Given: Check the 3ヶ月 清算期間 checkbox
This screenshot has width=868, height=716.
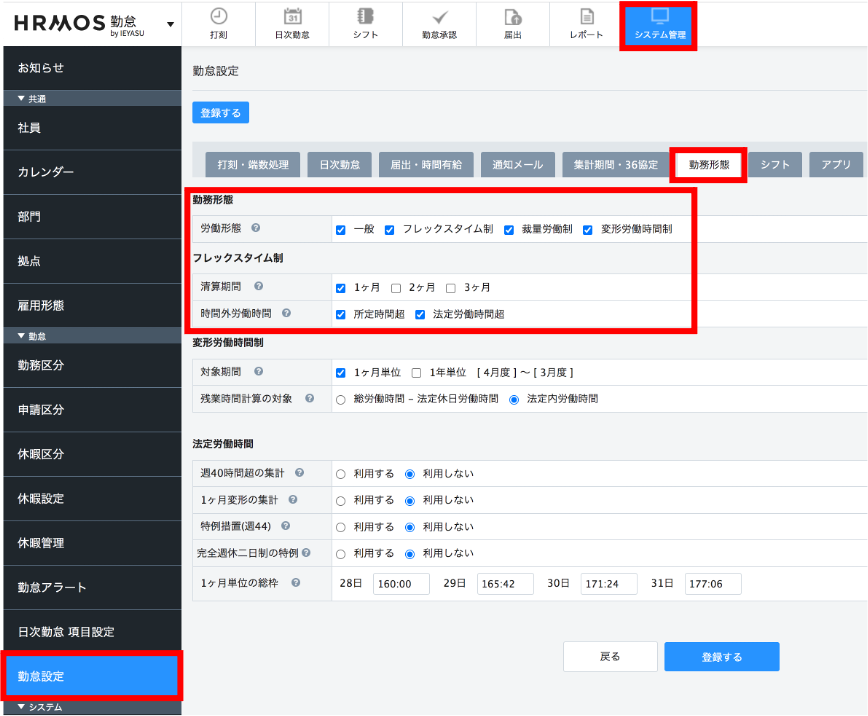Looking at the screenshot, I should pyautogui.click(x=451, y=288).
